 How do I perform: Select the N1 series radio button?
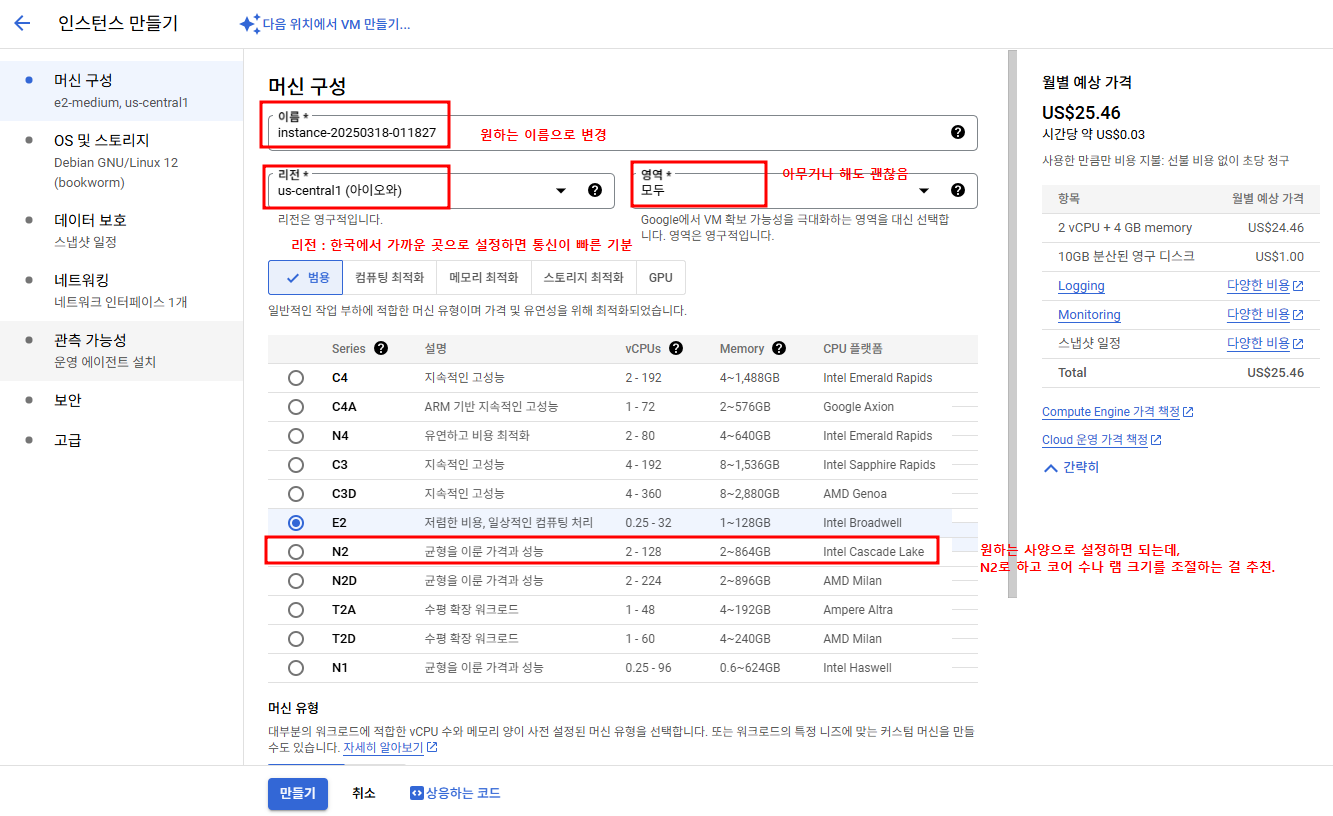click(x=296, y=668)
